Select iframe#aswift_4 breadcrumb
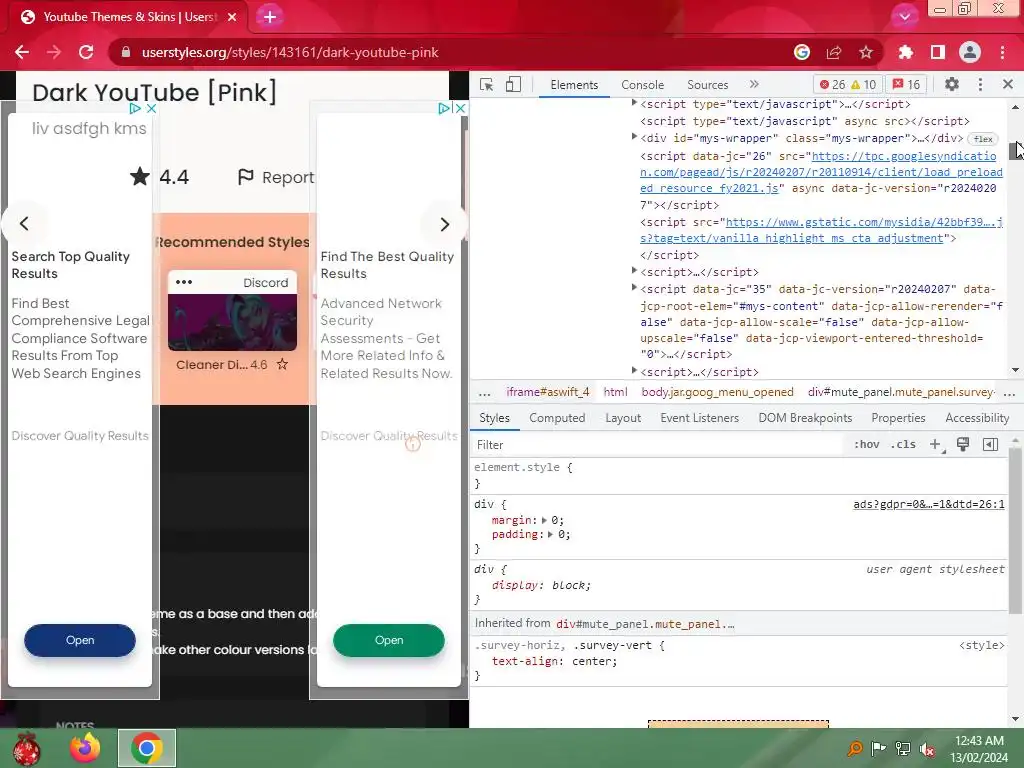The height and width of the screenshot is (768, 1024). 547,392
